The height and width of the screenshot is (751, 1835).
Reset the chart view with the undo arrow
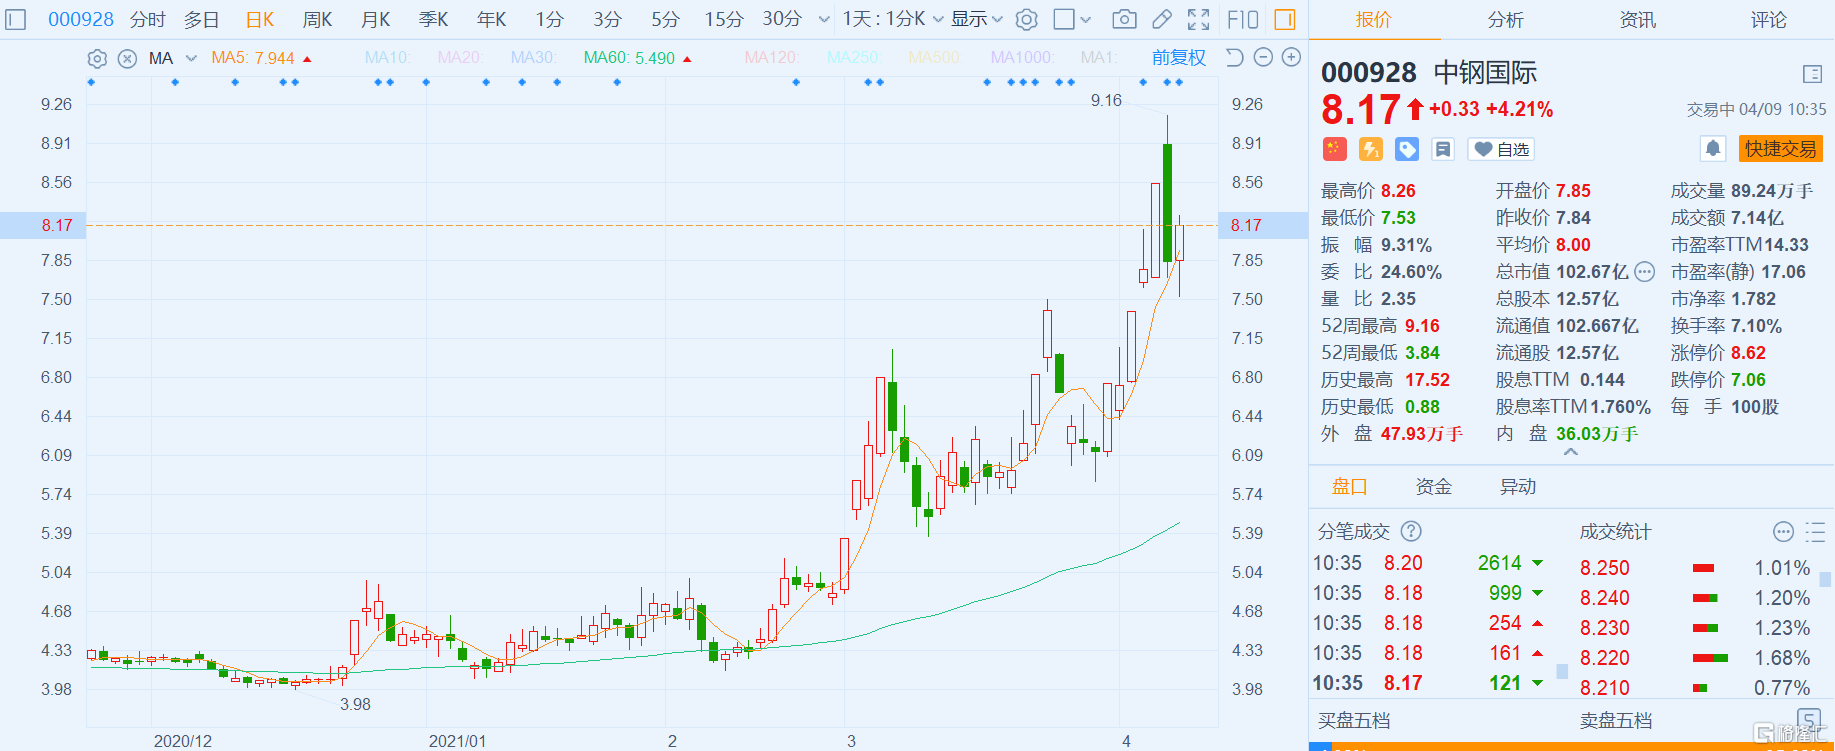coord(1234,57)
